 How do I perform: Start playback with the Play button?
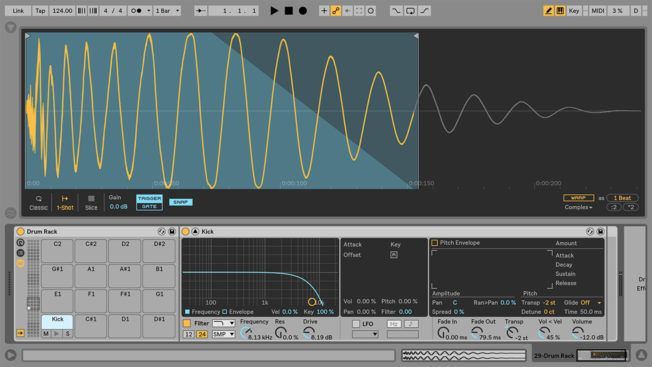274,11
